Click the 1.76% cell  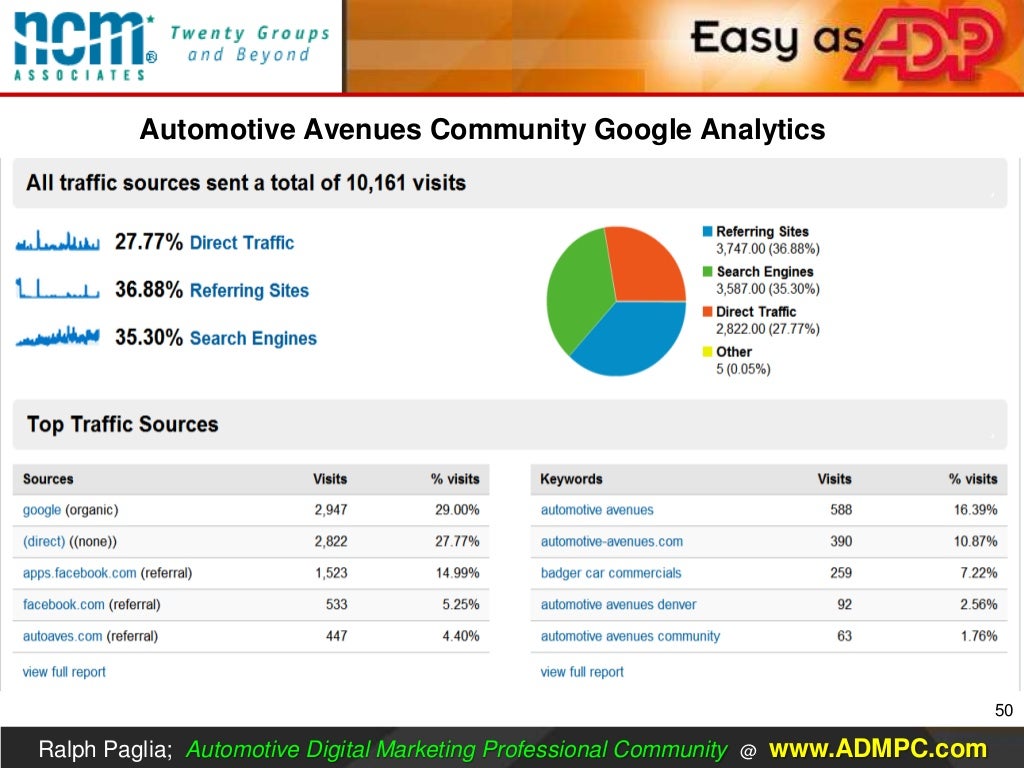coord(979,636)
